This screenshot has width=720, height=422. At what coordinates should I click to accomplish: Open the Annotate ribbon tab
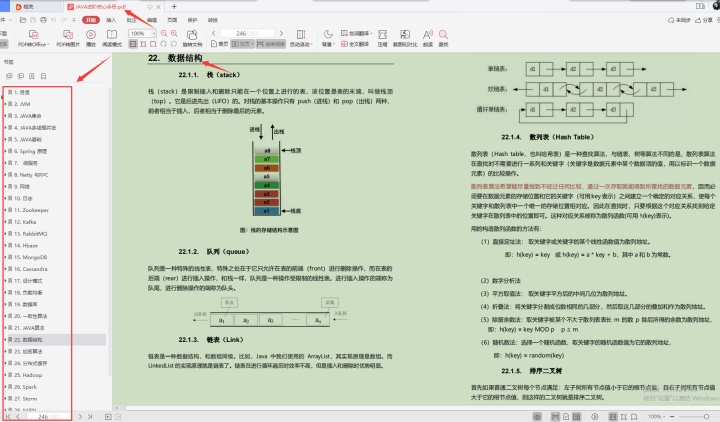pyautogui.click(x=131, y=20)
